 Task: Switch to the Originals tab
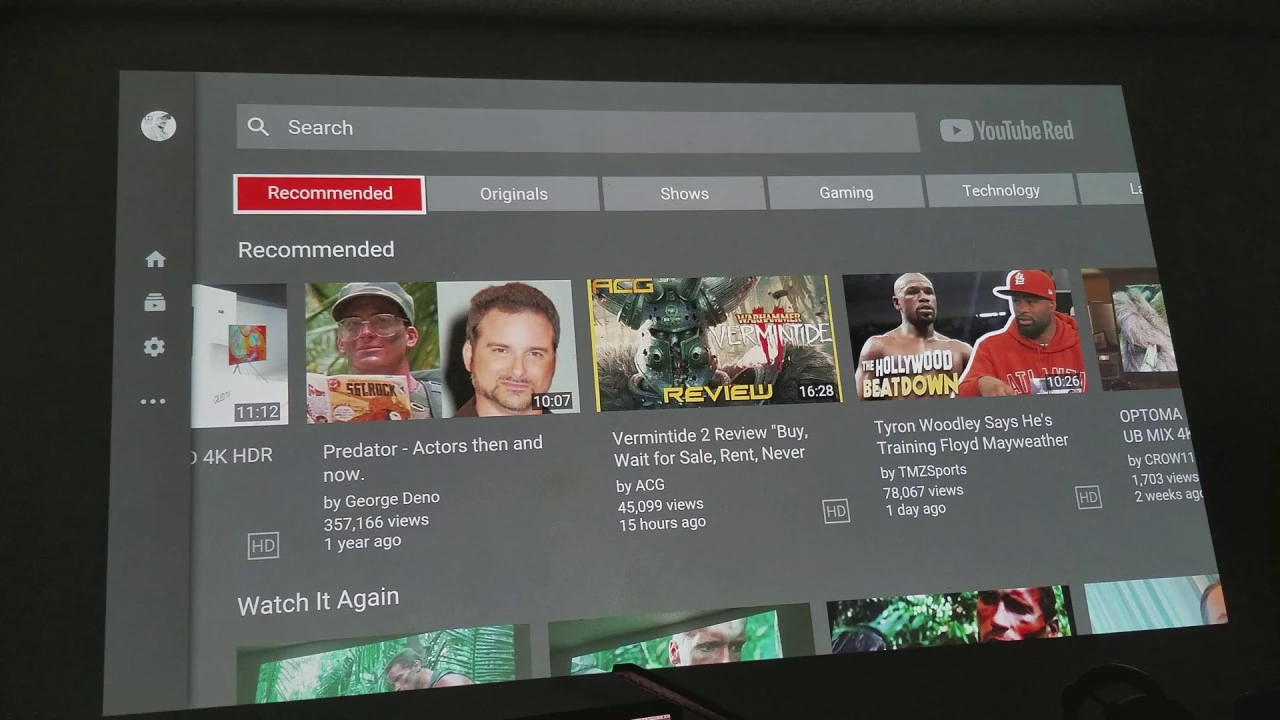[x=514, y=194]
